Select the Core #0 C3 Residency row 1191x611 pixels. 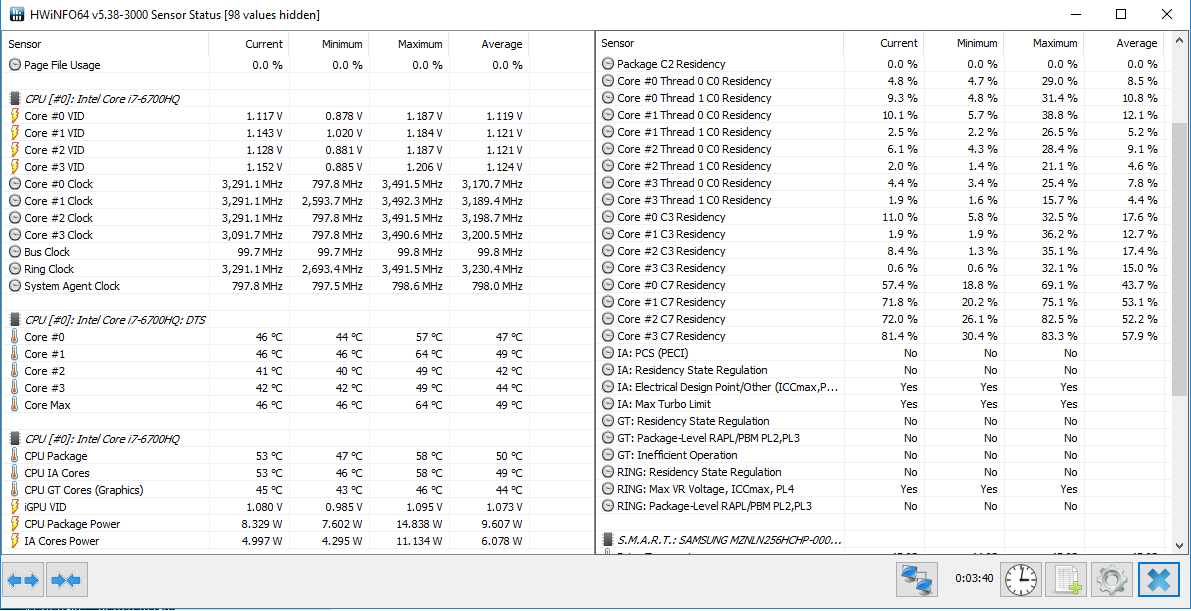coord(881,217)
